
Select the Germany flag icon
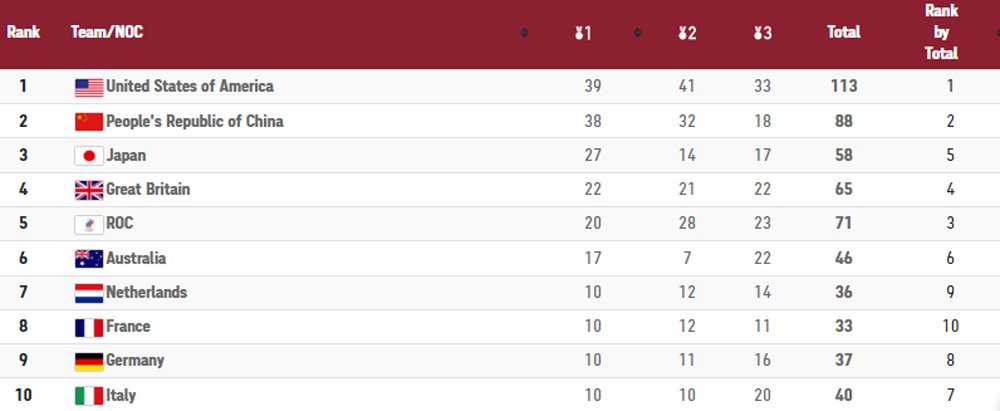click(89, 361)
